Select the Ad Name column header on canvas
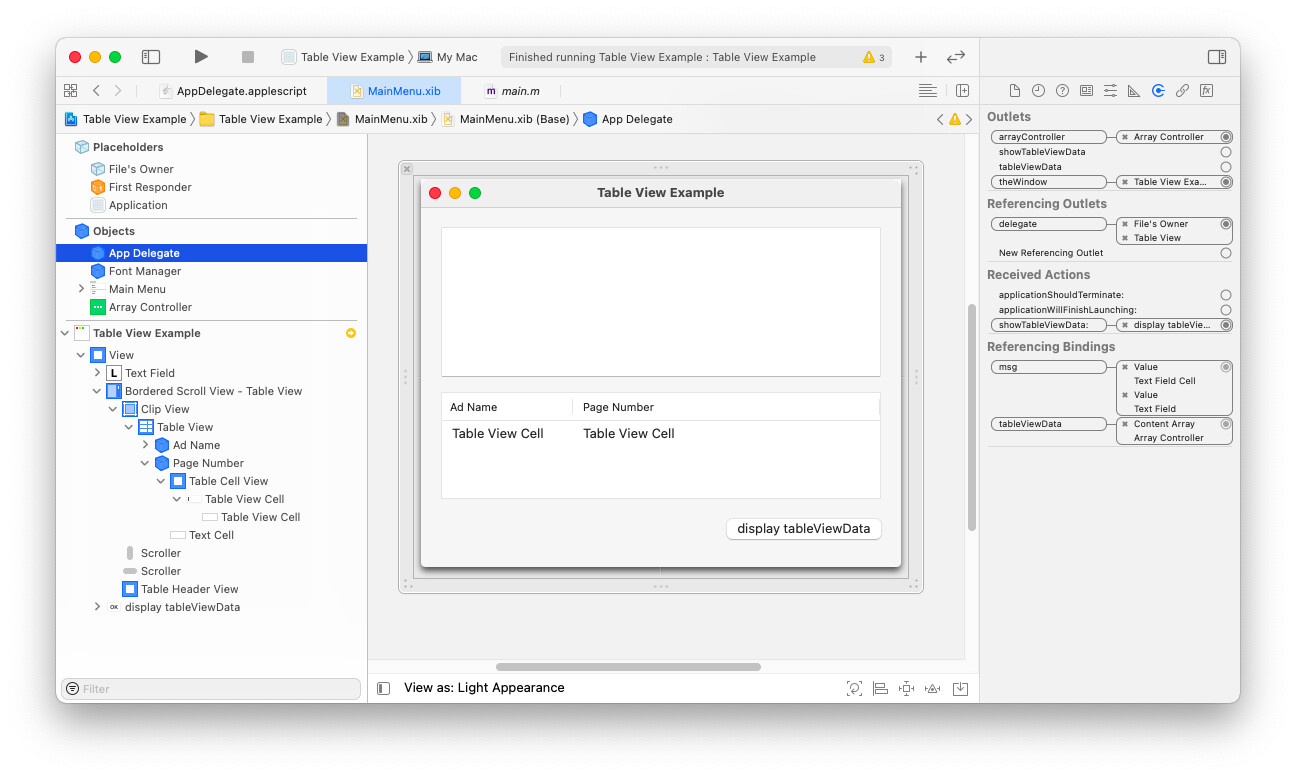The width and height of the screenshot is (1296, 777). (x=507, y=407)
